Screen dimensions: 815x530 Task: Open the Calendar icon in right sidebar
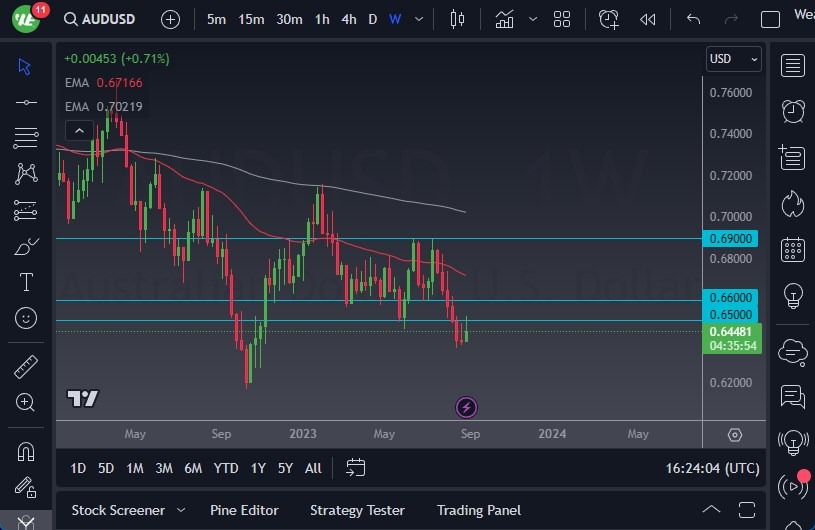coord(793,249)
